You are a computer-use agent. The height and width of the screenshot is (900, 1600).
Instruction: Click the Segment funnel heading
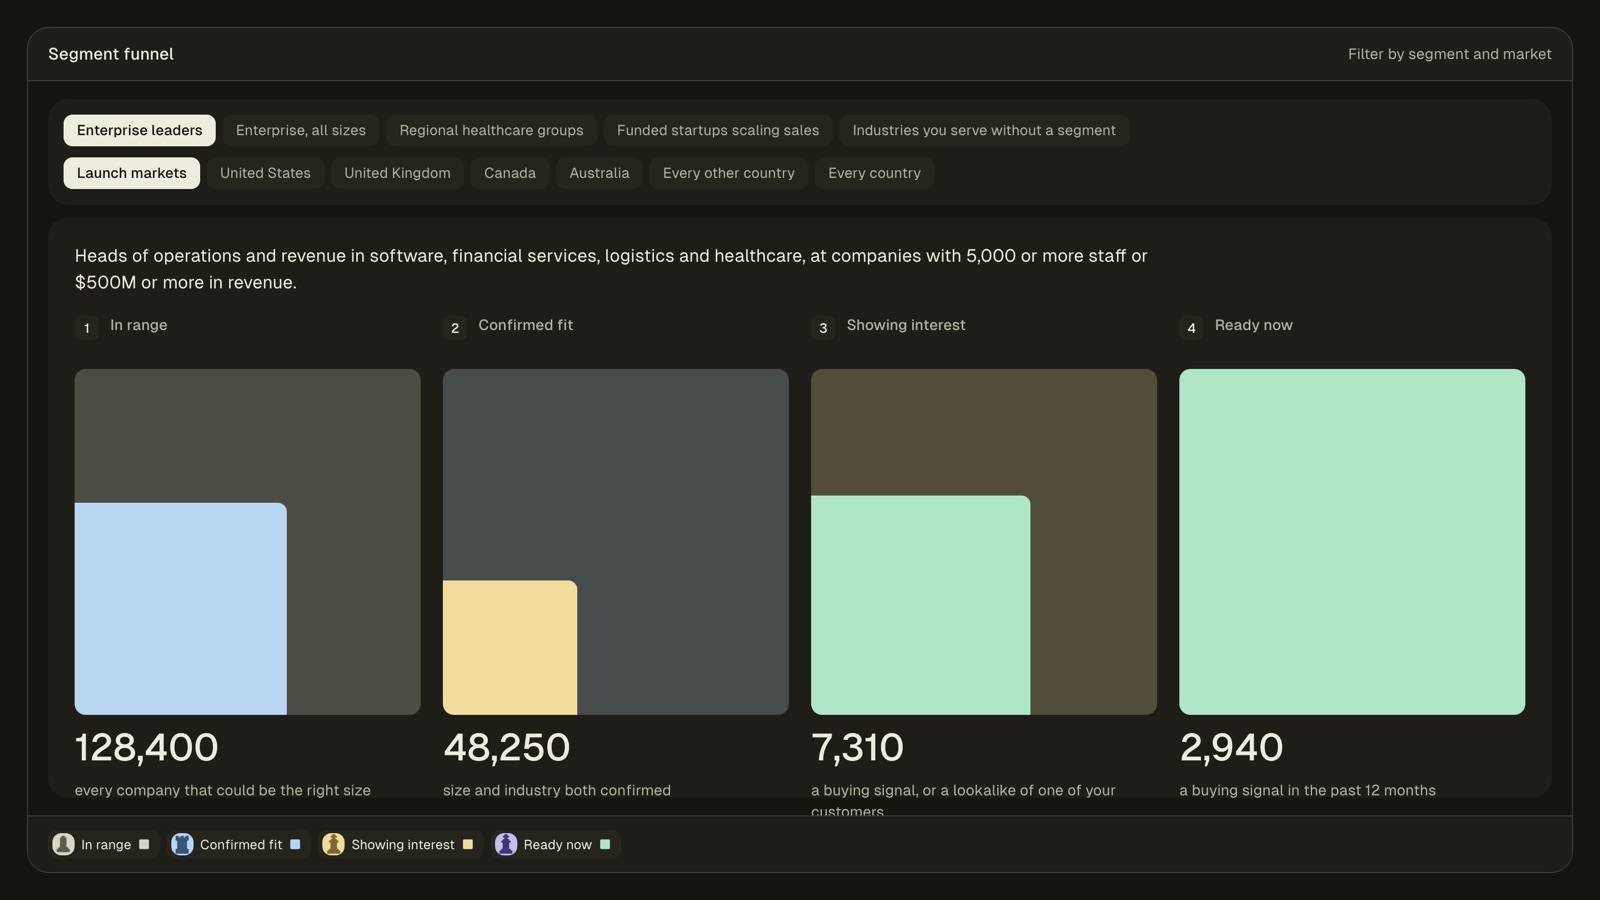tap(111, 54)
